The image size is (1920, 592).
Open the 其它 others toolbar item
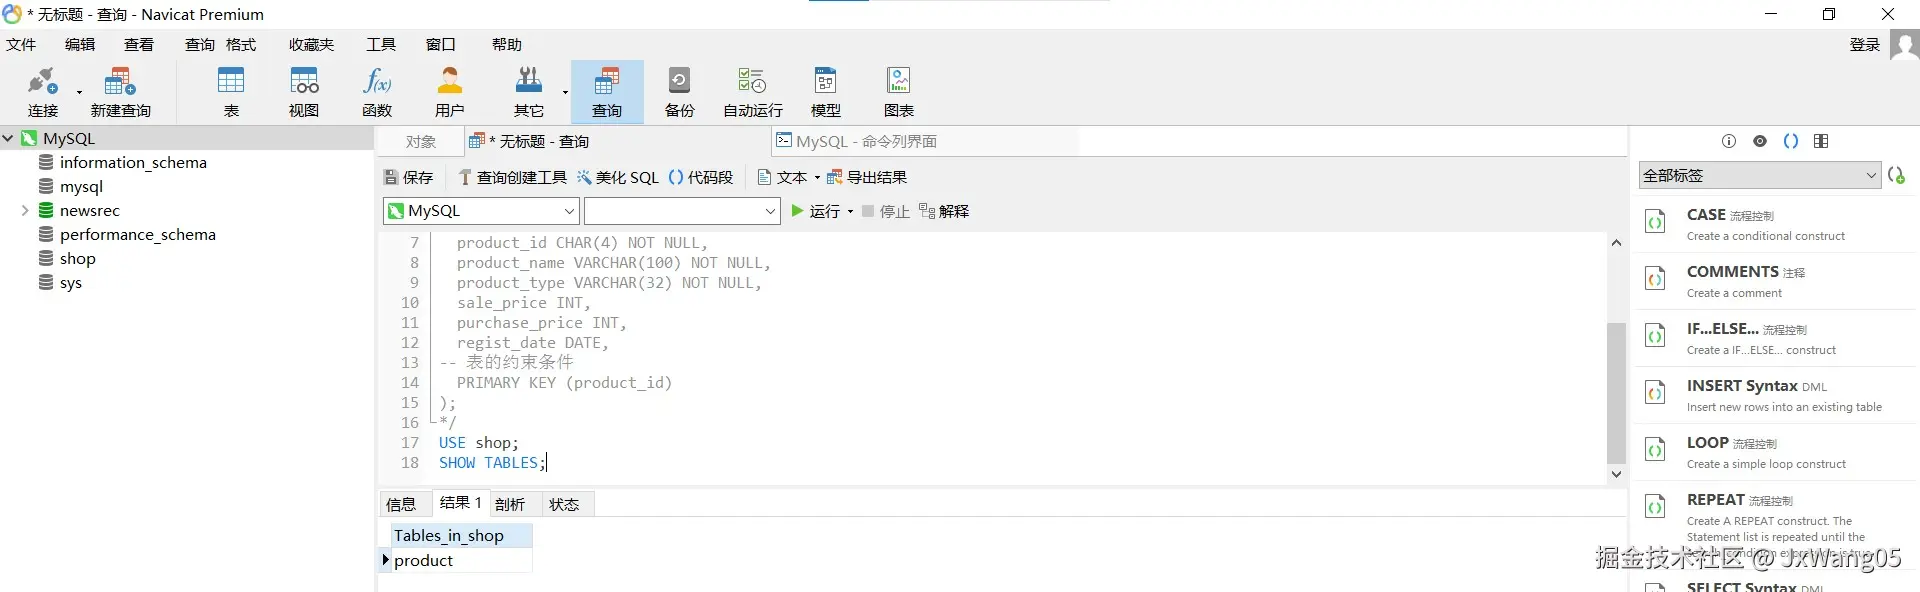click(x=529, y=92)
